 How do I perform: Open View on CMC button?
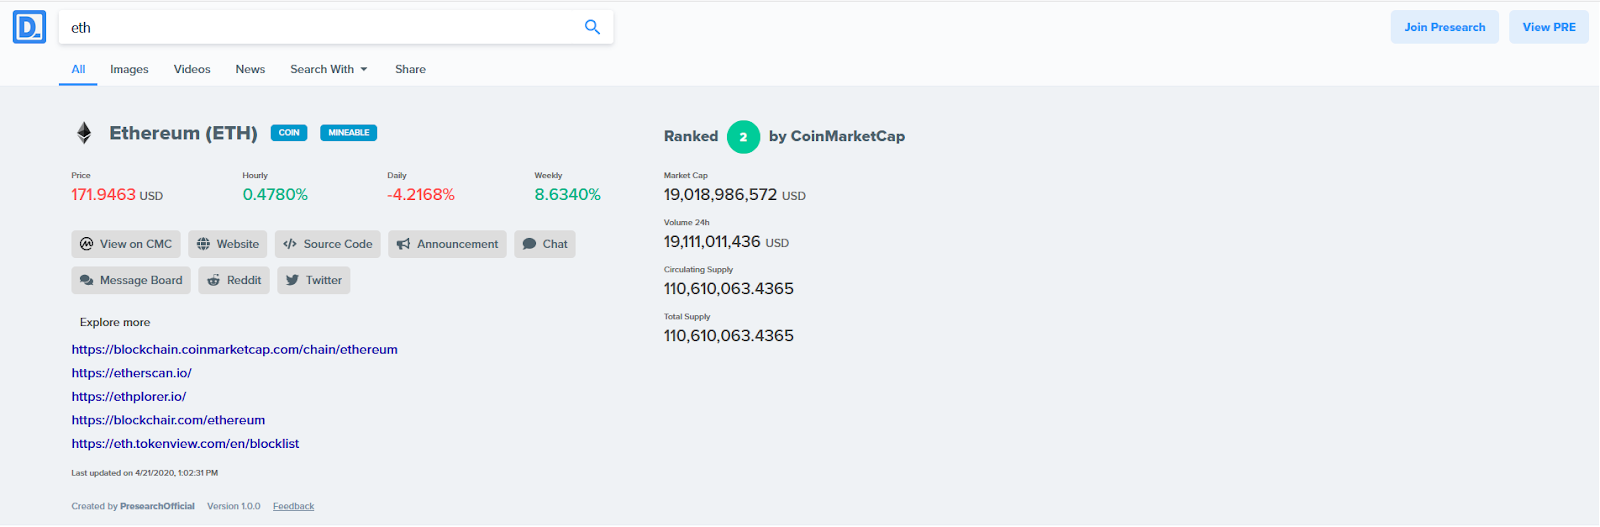click(x=126, y=244)
